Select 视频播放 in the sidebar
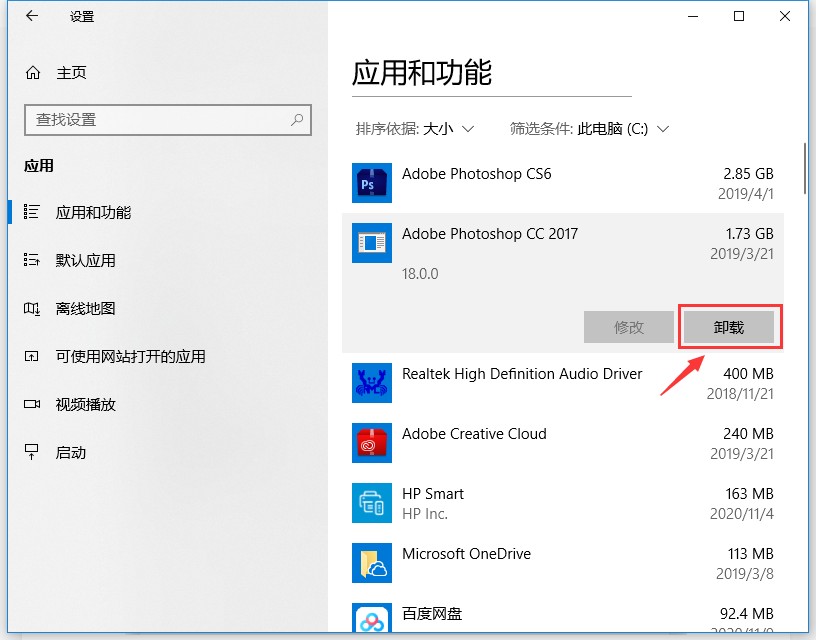This screenshot has width=816, height=640. coord(85,405)
